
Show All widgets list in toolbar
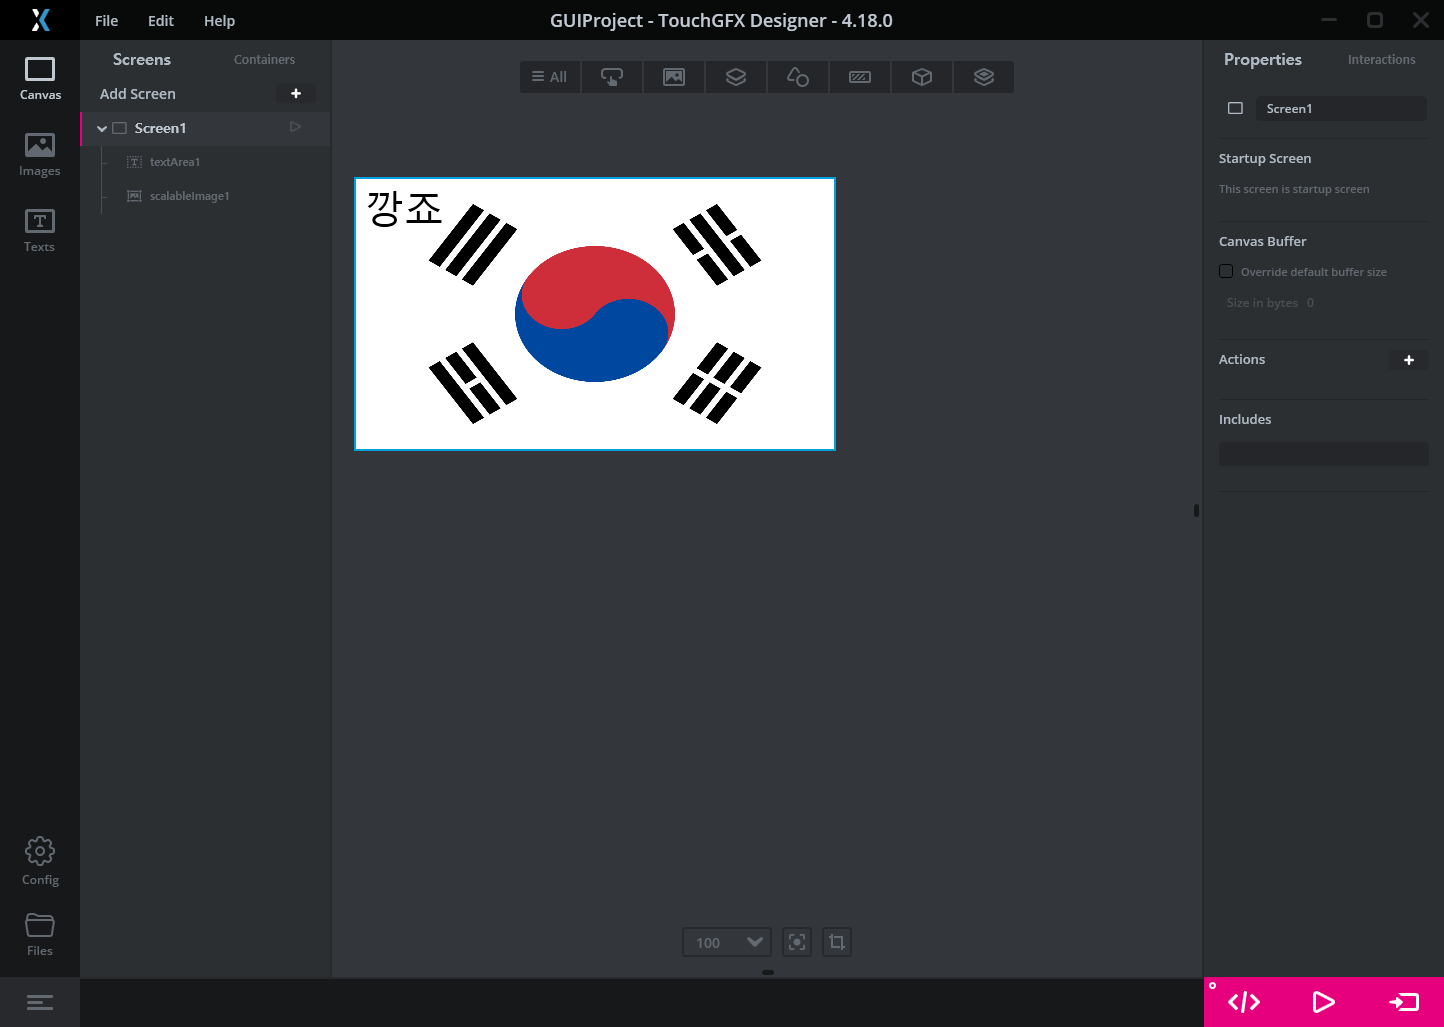pos(550,77)
